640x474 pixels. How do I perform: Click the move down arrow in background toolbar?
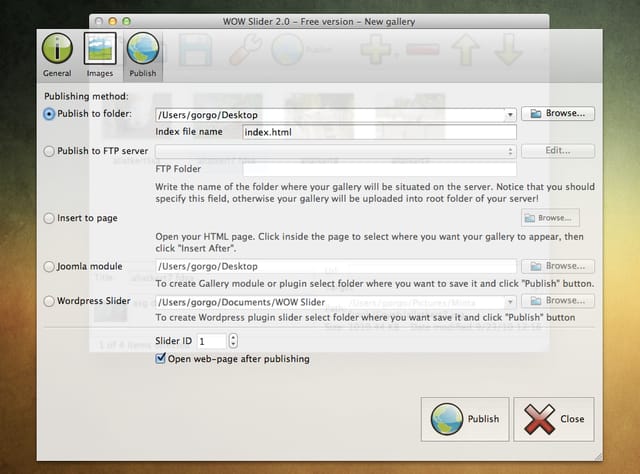[508, 50]
